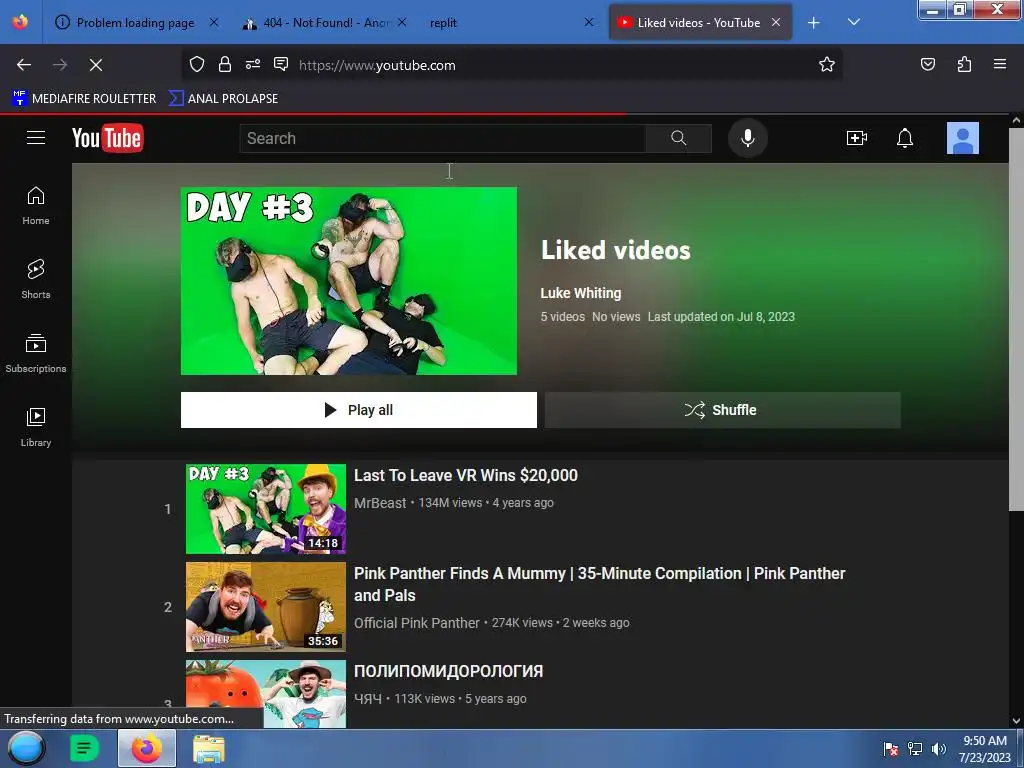This screenshot has width=1024, height=768.
Task: Open the Pocket save icon
Action: [x=927, y=64]
